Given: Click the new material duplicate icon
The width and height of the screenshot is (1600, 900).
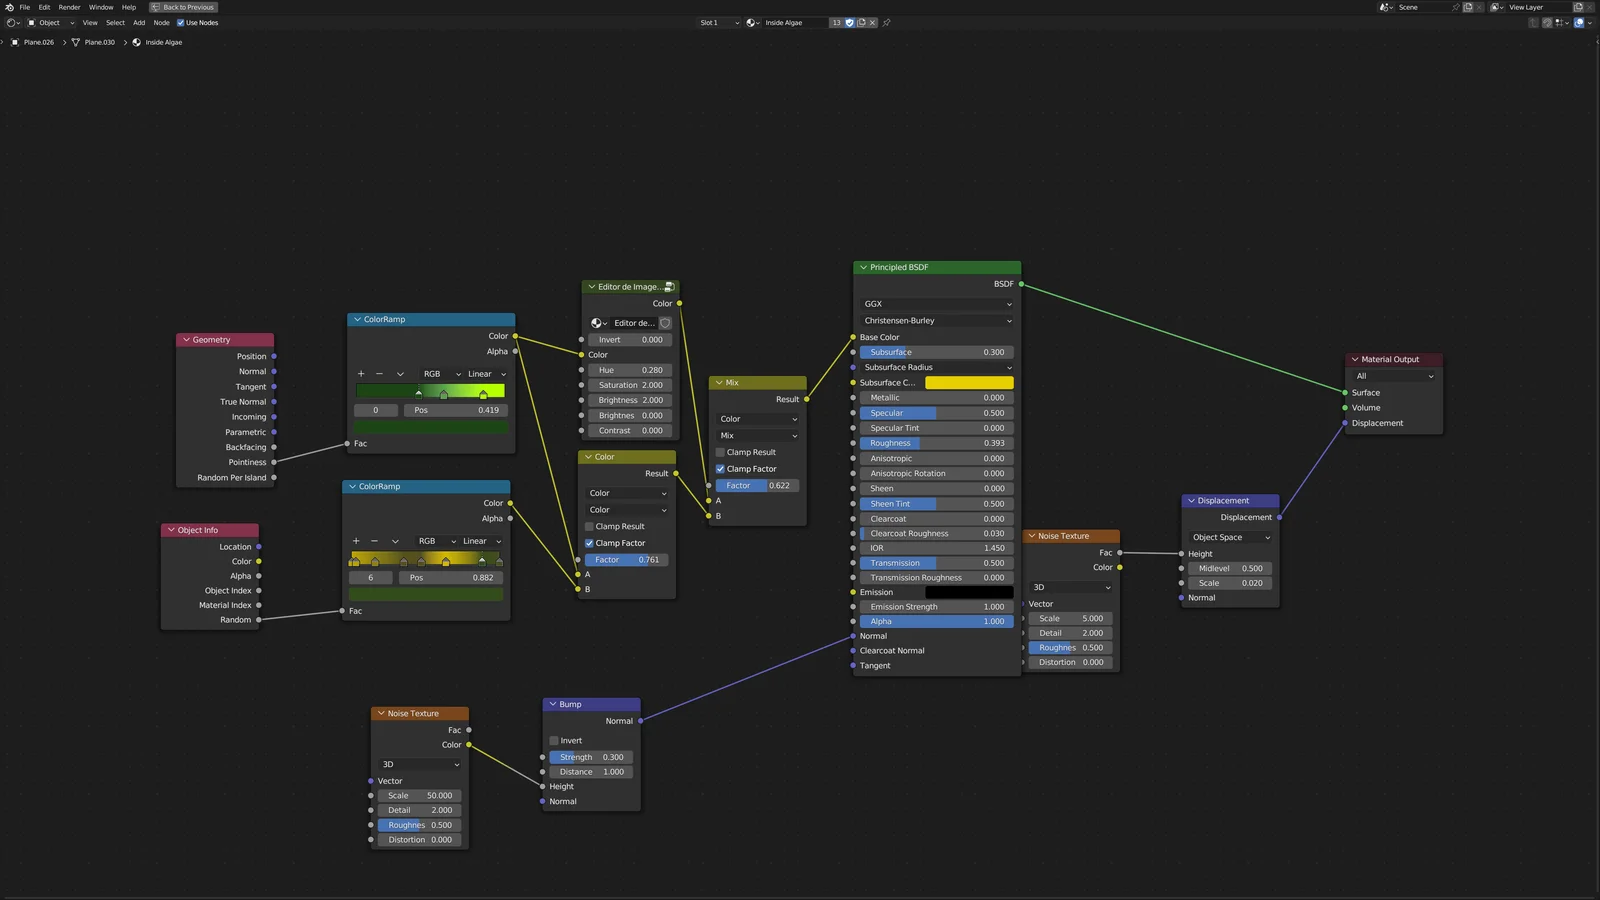Looking at the screenshot, I should click(861, 23).
